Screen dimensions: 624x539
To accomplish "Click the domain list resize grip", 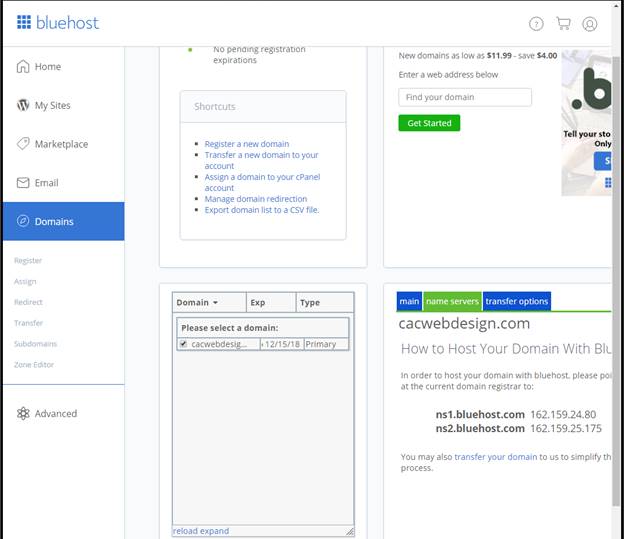I will pos(350,531).
